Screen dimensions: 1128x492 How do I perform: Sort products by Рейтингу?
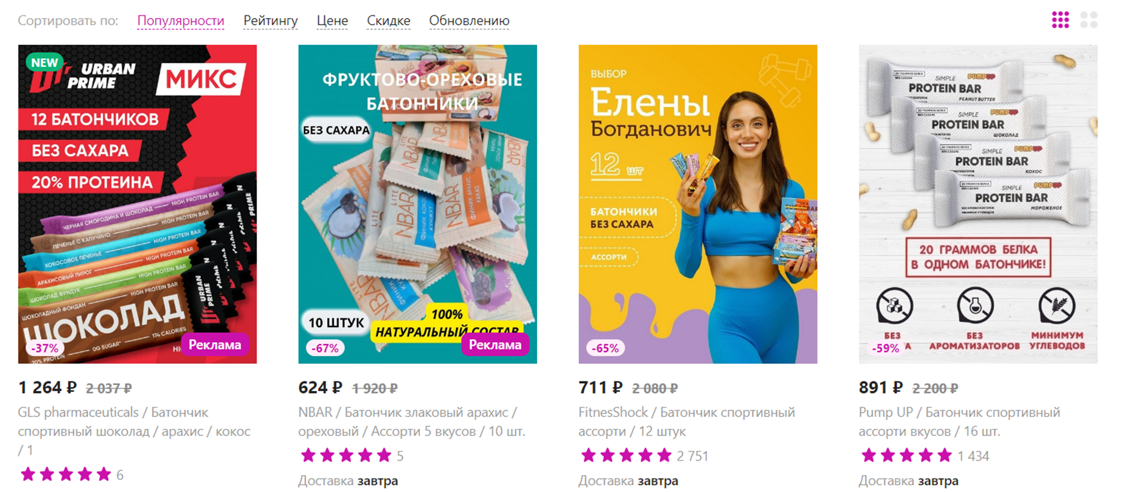tap(270, 21)
